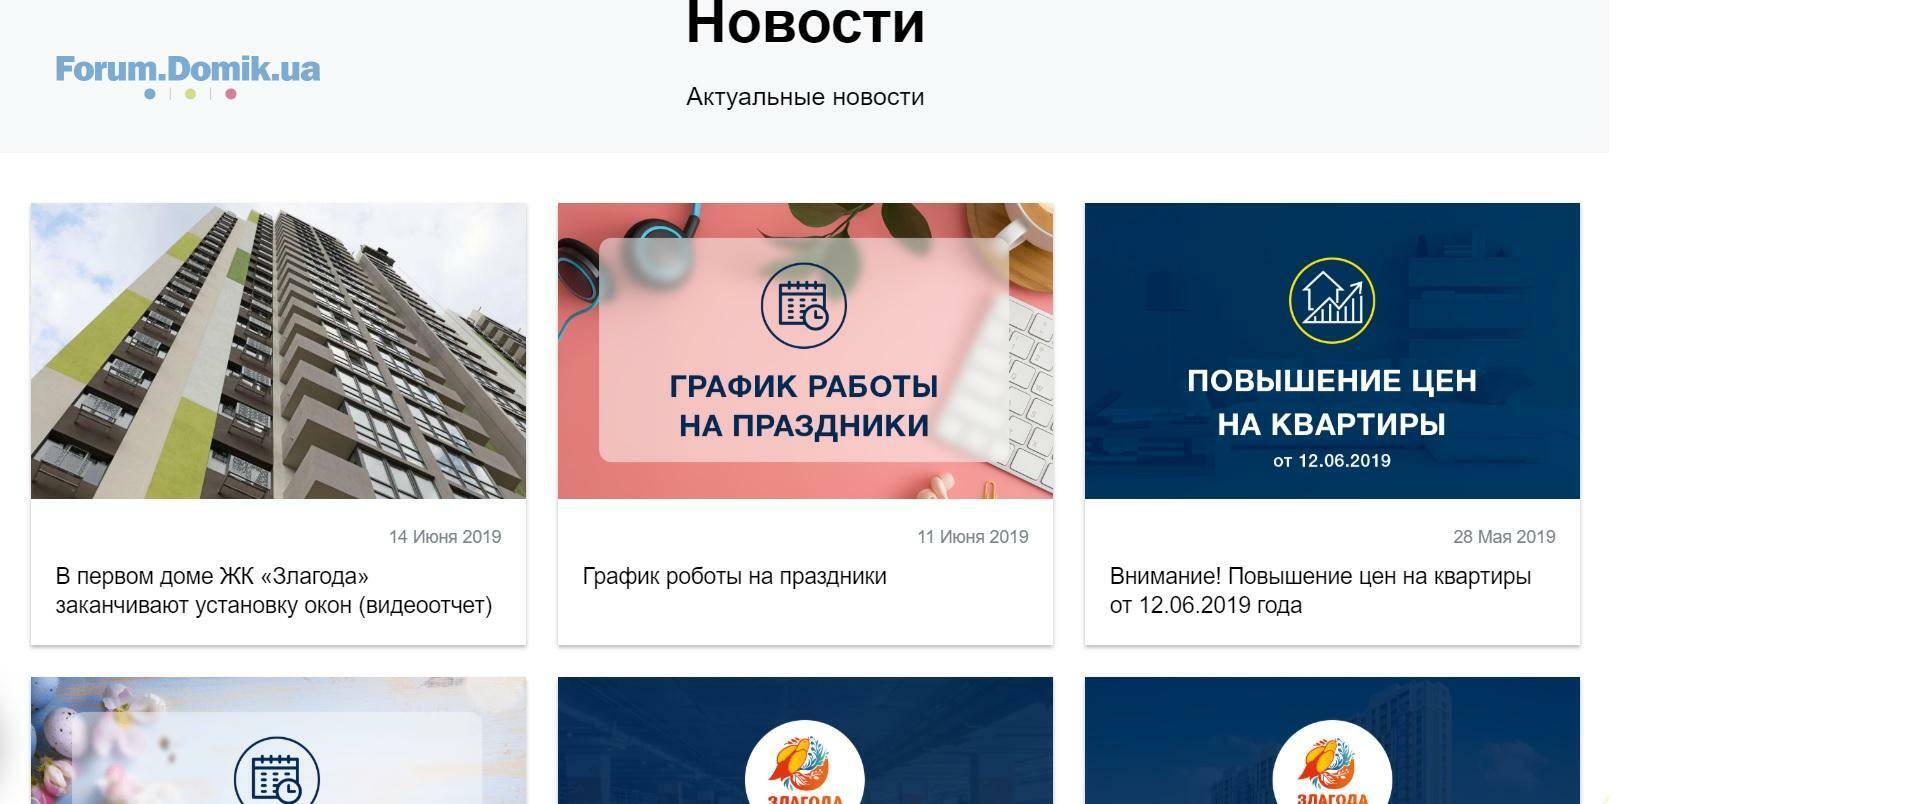Click calendar clock icon on pink card
The width and height of the screenshot is (1912, 804).
pyautogui.click(x=804, y=305)
